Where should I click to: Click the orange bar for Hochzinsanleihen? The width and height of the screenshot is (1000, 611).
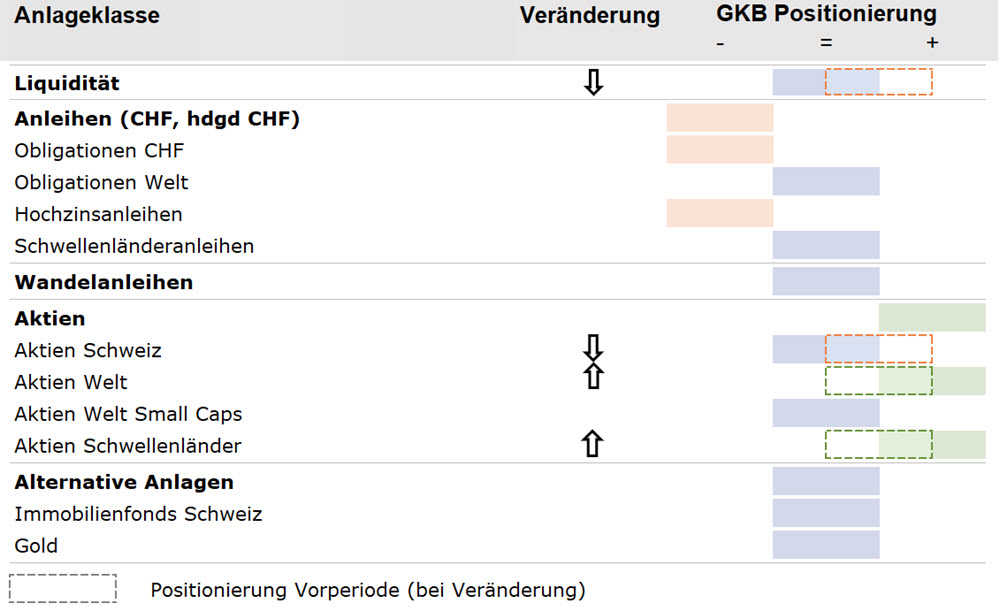[x=720, y=213]
